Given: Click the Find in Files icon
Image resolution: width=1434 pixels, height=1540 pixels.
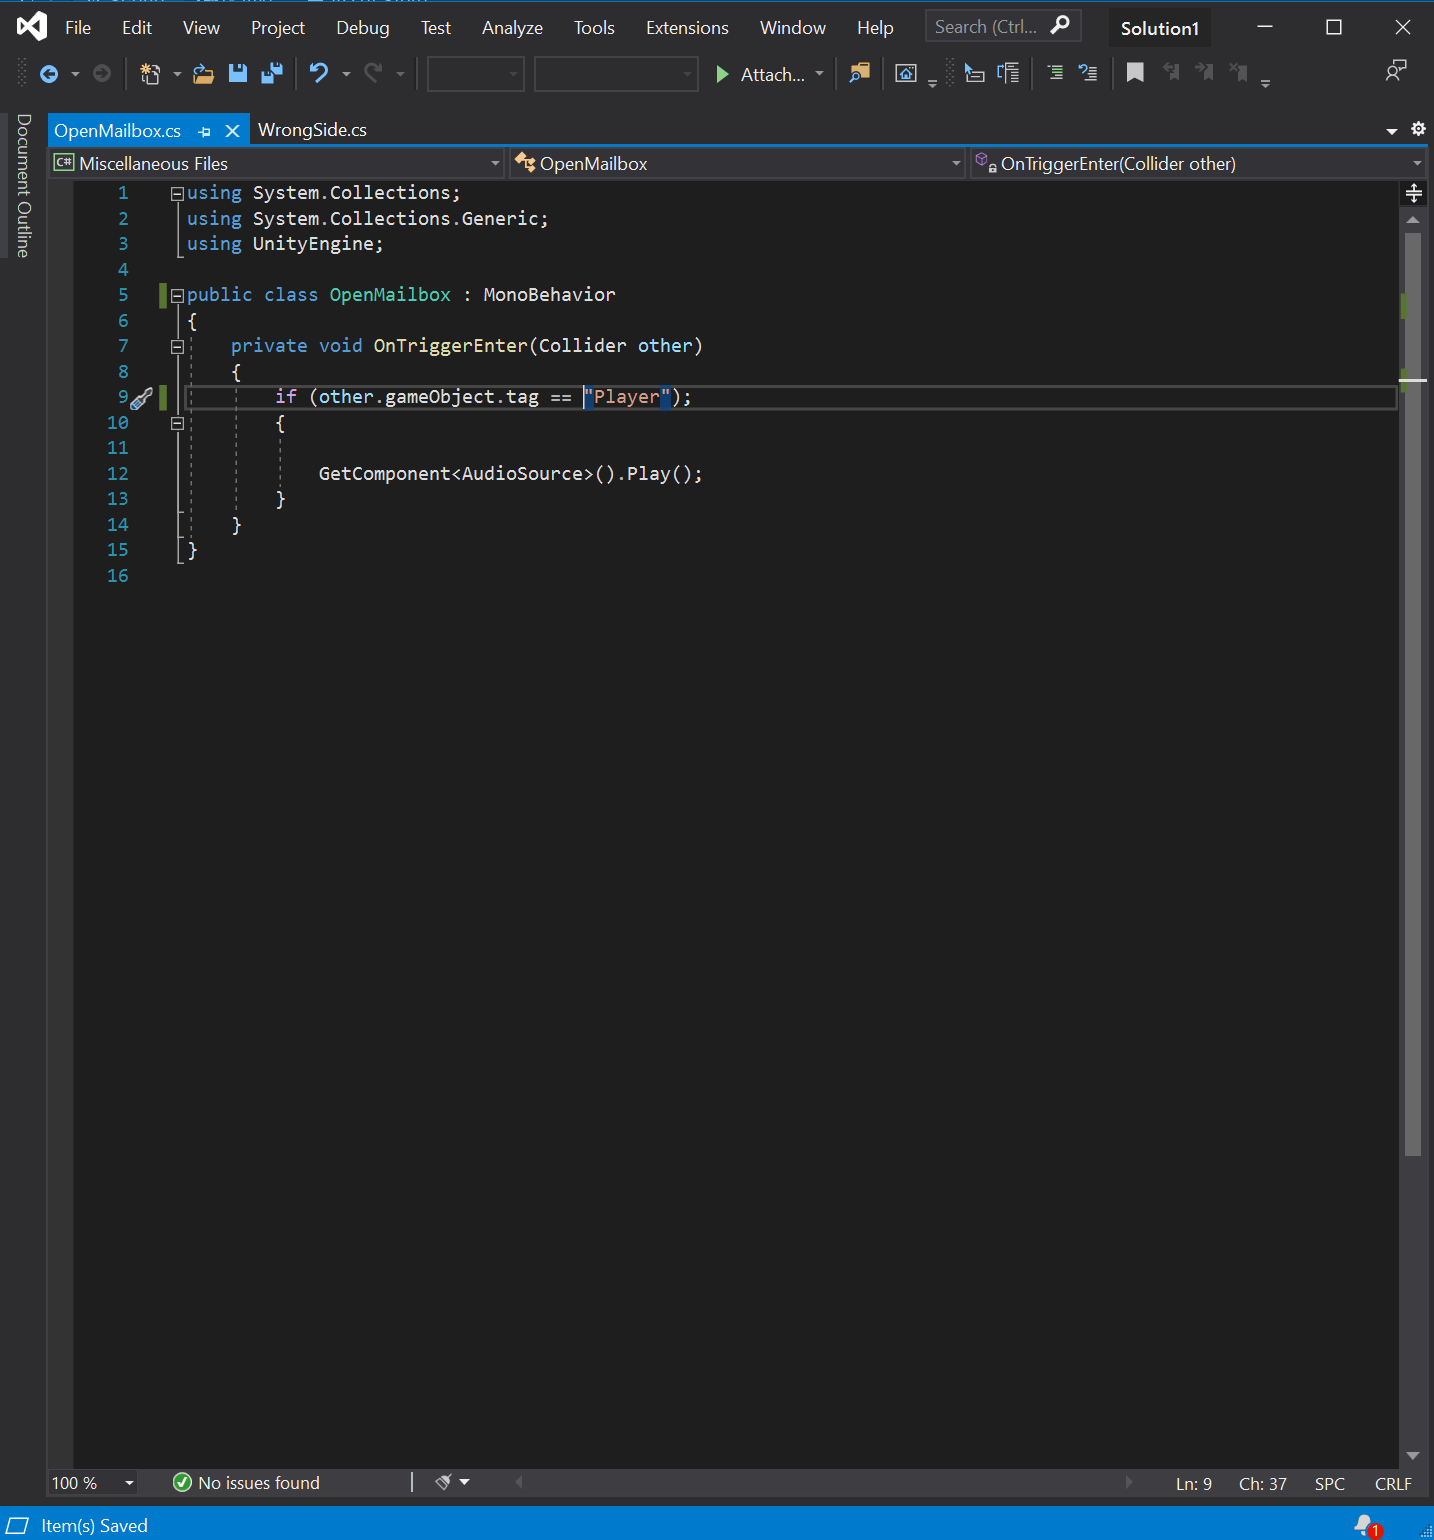Looking at the screenshot, I should [859, 73].
